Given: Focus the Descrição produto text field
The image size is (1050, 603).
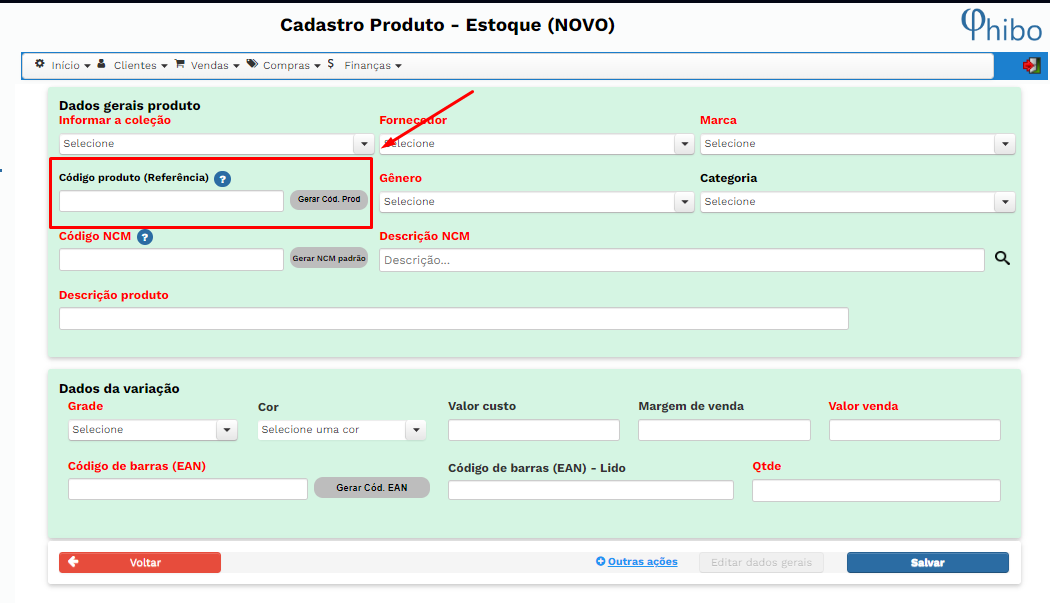Looking at the screenshot, I should [453, 319].
